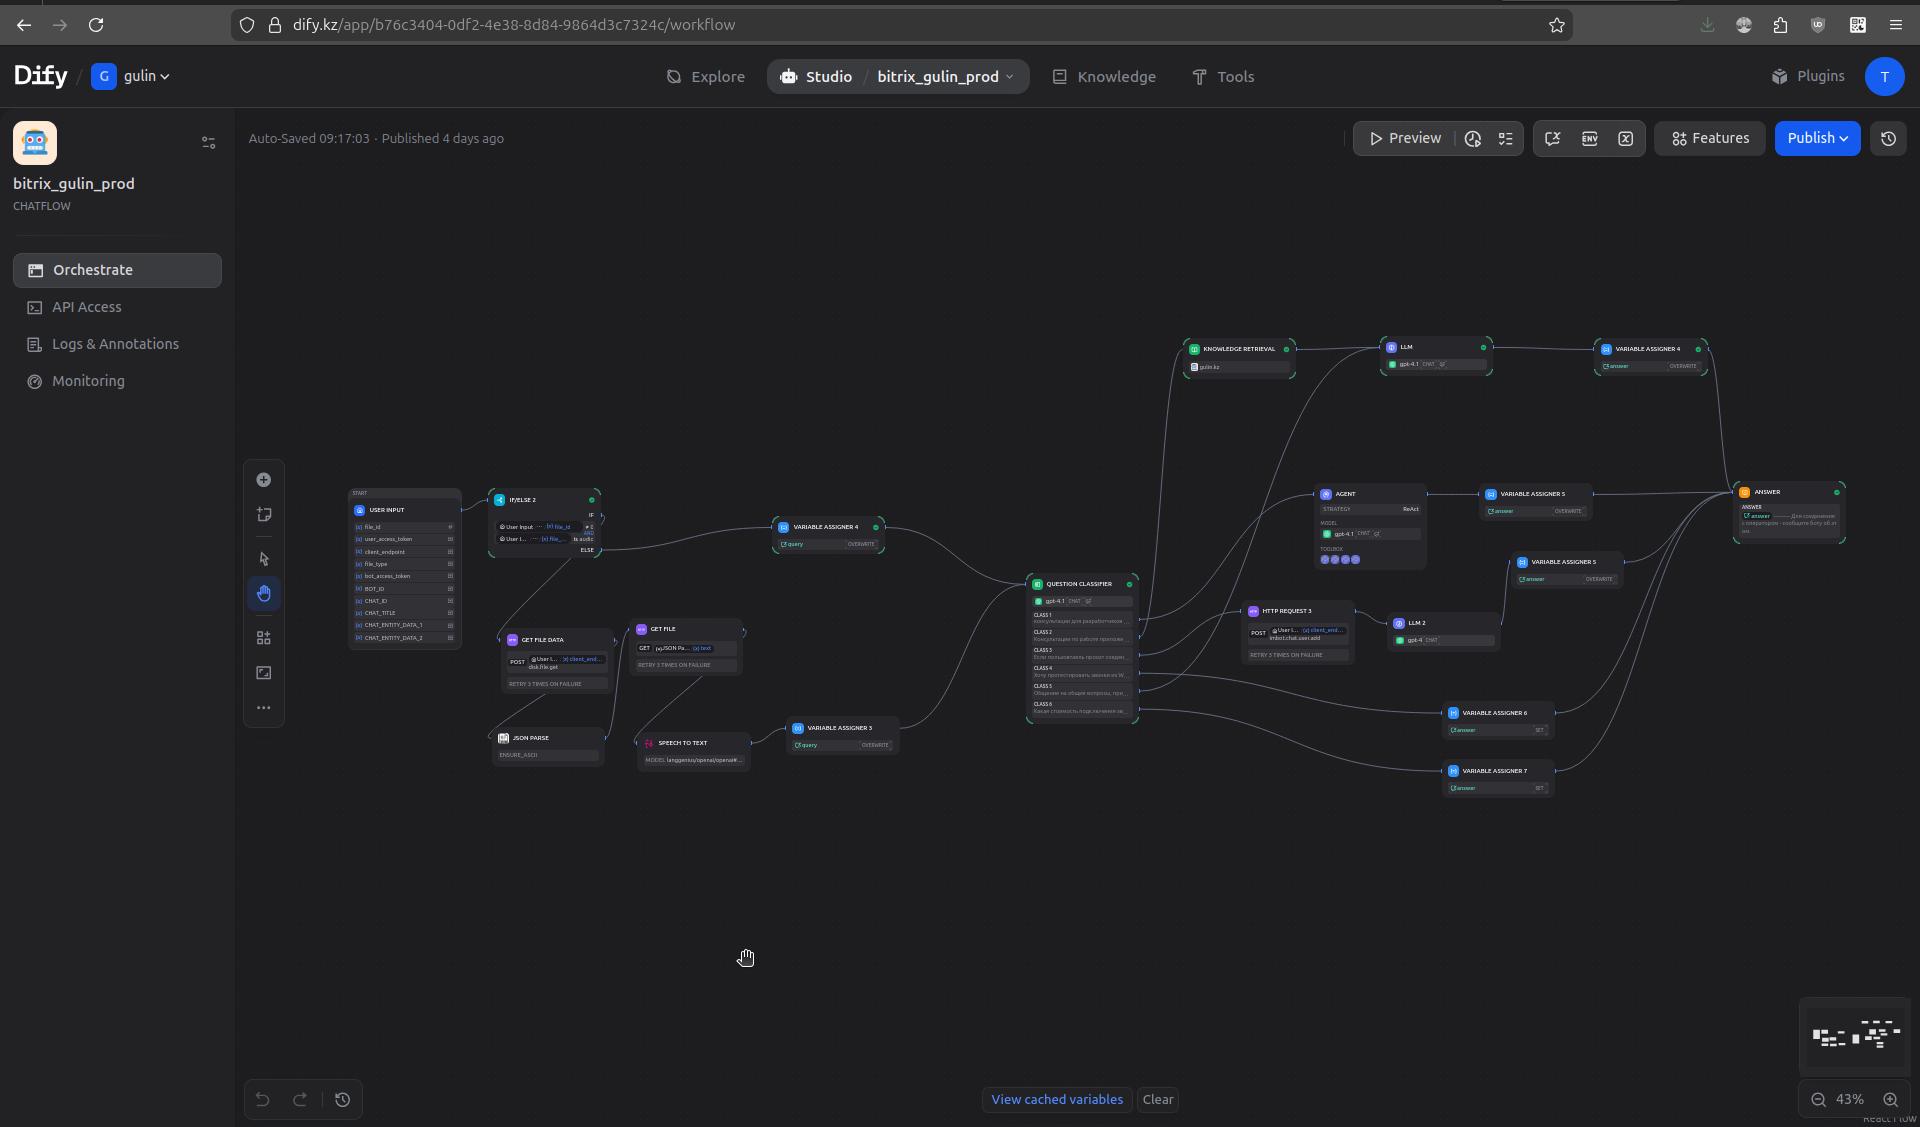
Task: Zoom out the workflow canvas
Action: point(1818,1100)
